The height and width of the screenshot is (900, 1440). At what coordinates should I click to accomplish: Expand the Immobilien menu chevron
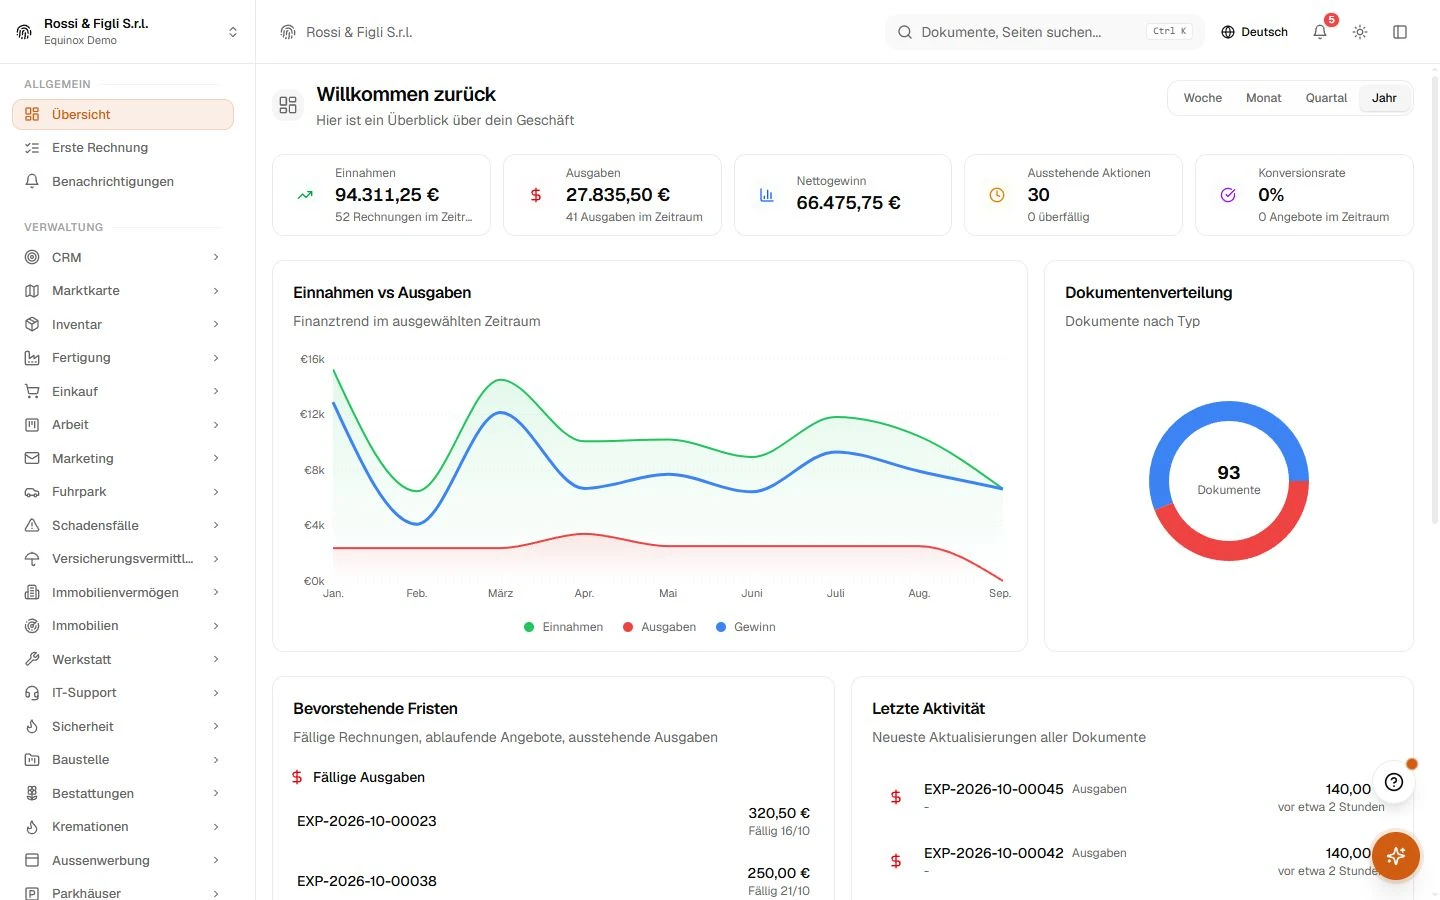(216, 626)
